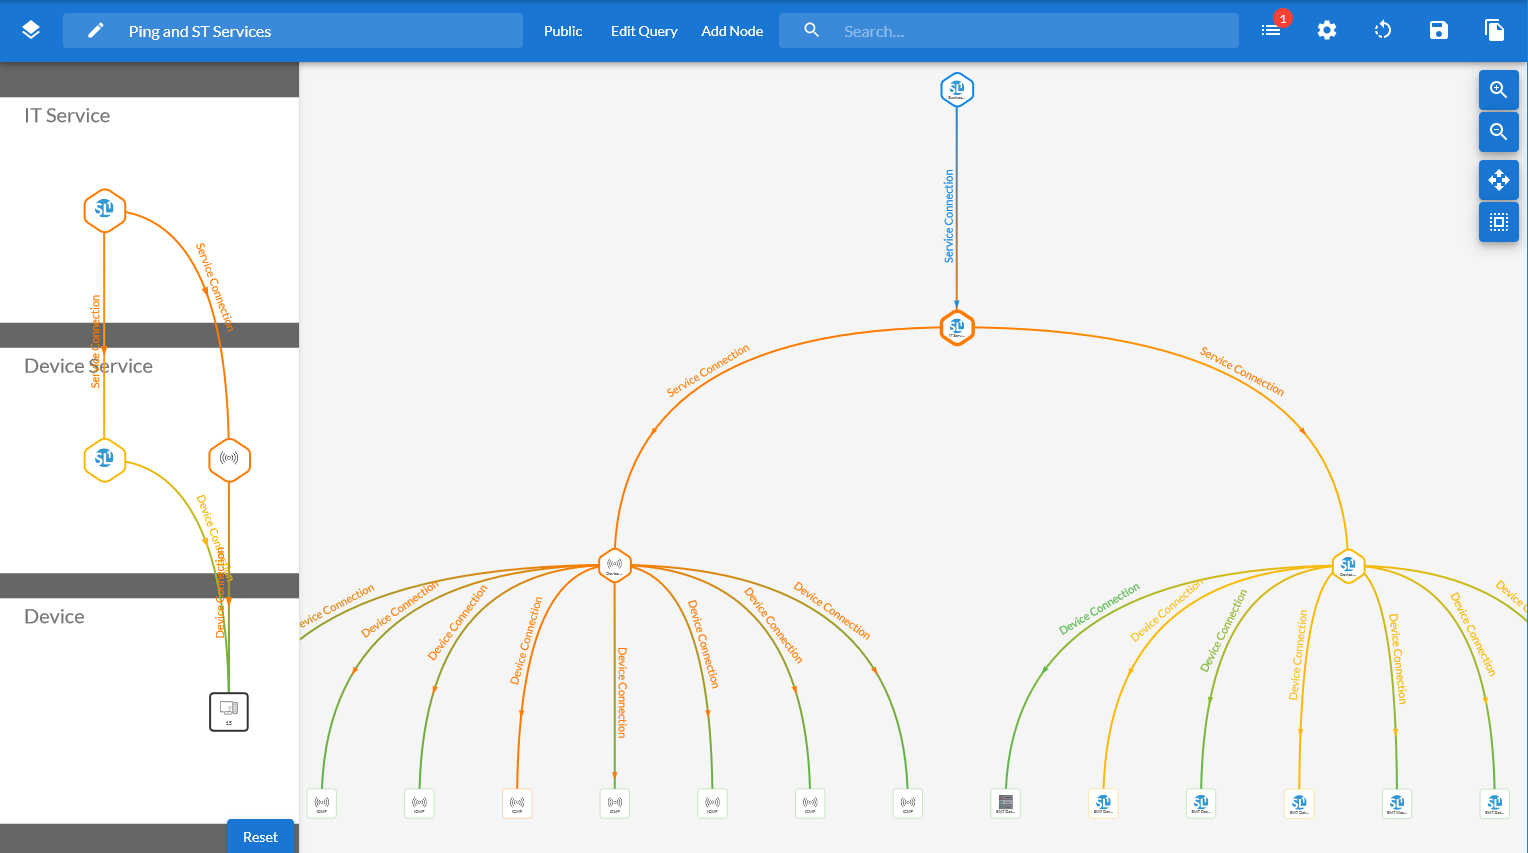
Task: Open the Edit Query menu item
Action: coord(644,31)
